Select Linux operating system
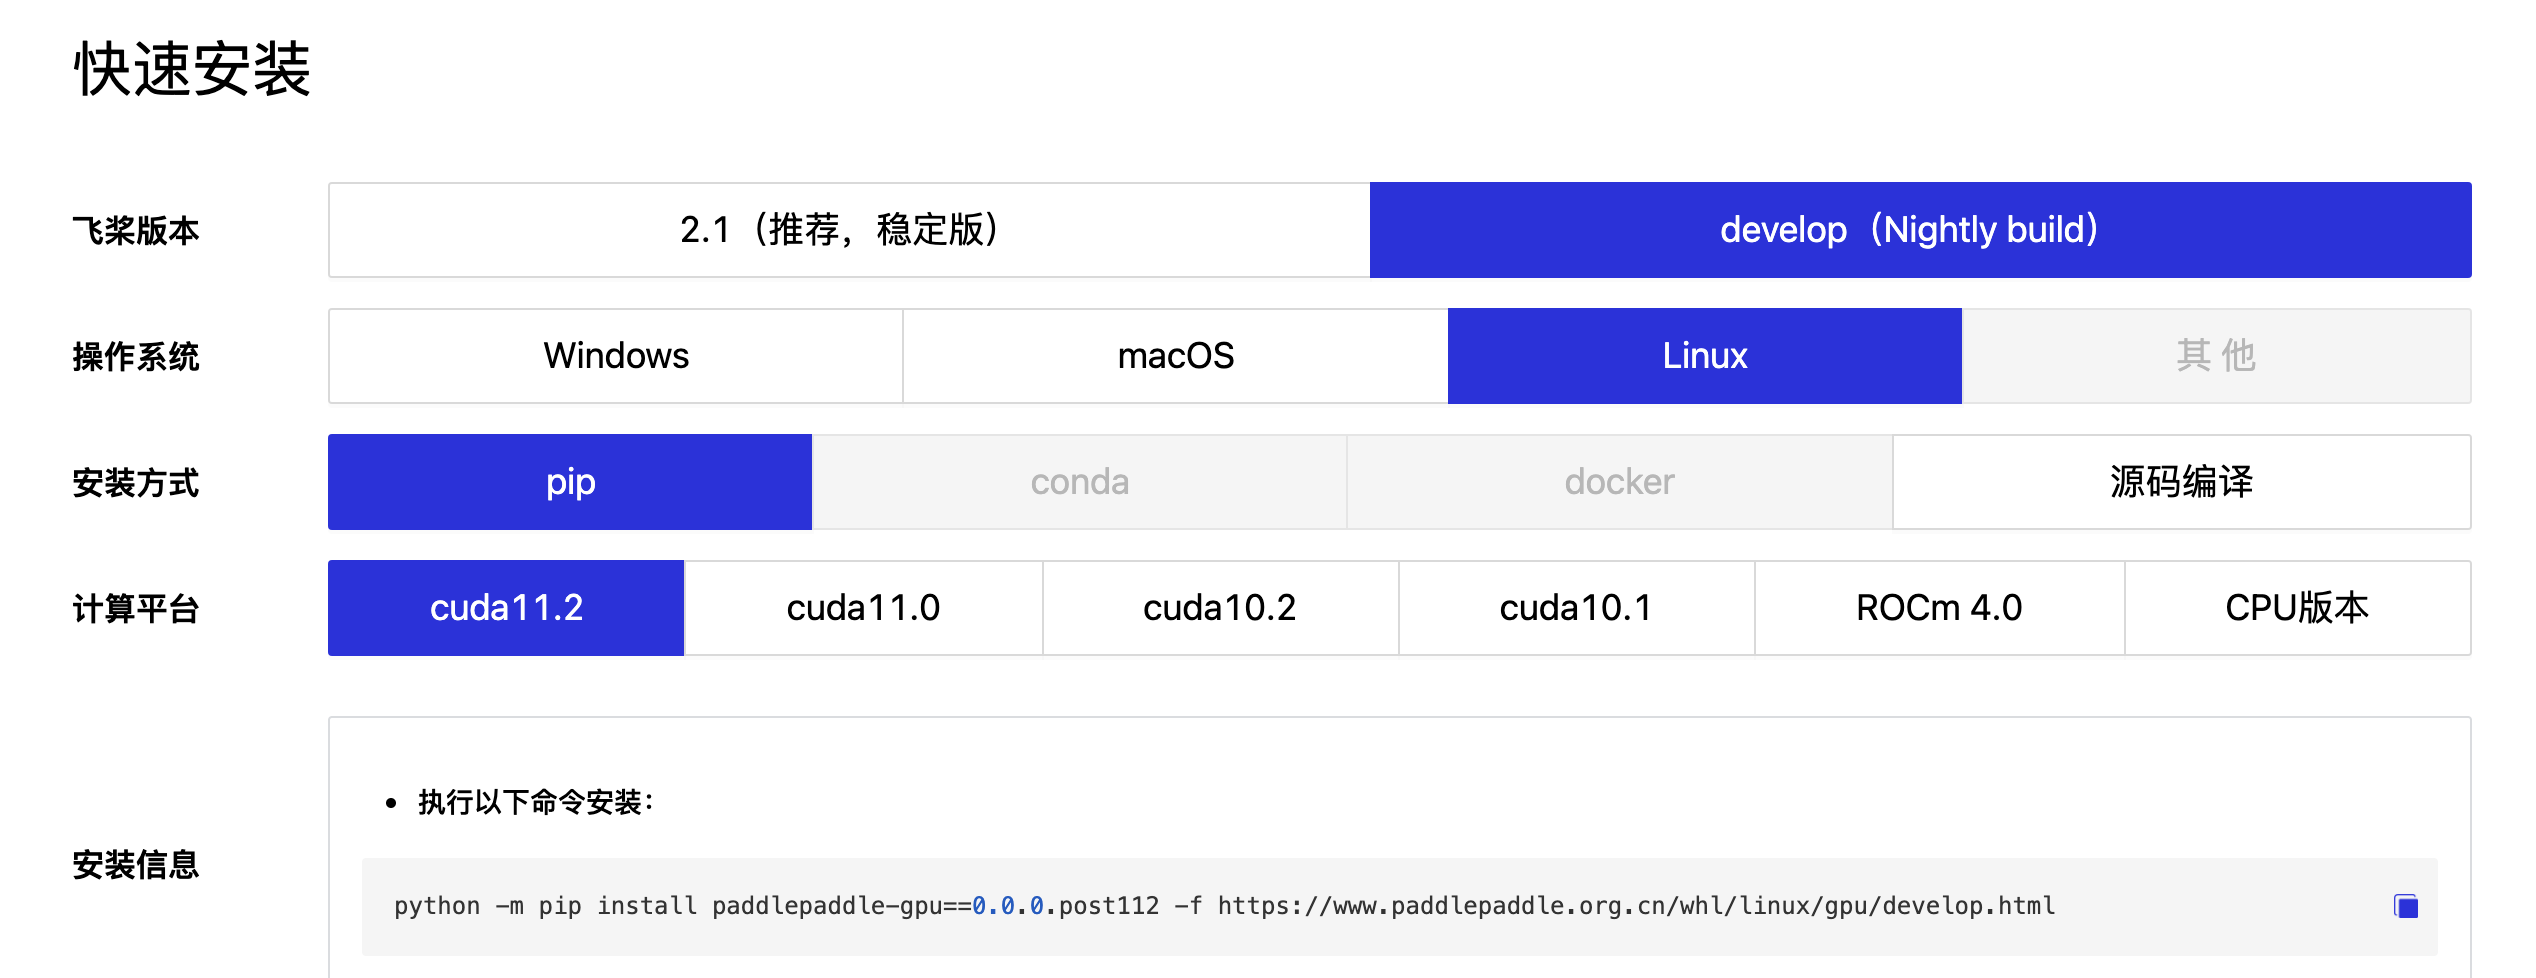2536x978 pixels. click(x=1703, y=355)
